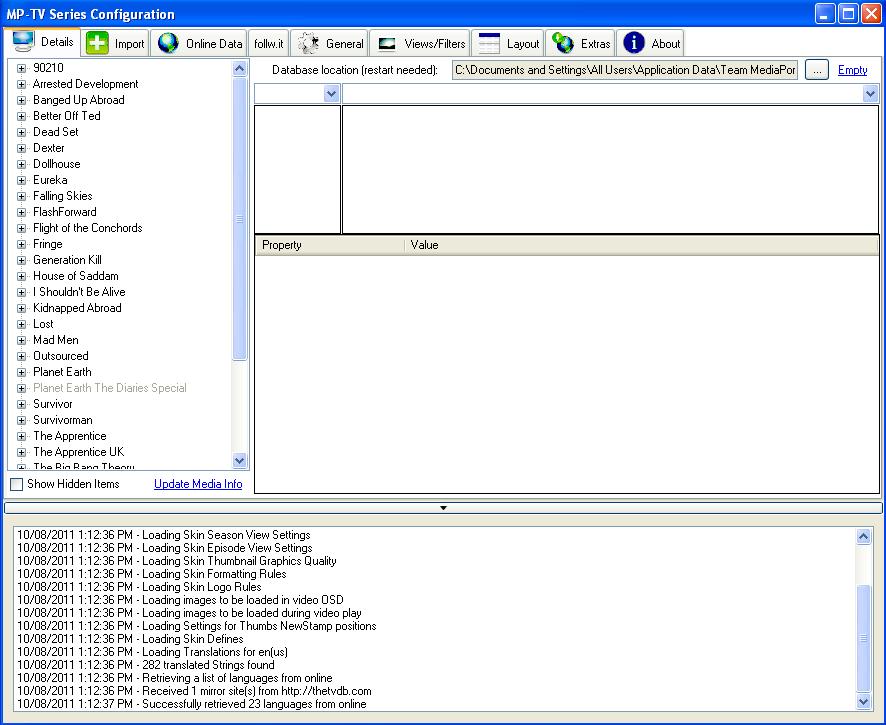The height and width of the screenshot is (725, 886).
Task: Click the browse button with ellipsis
Action: click(x=816, y=70)
